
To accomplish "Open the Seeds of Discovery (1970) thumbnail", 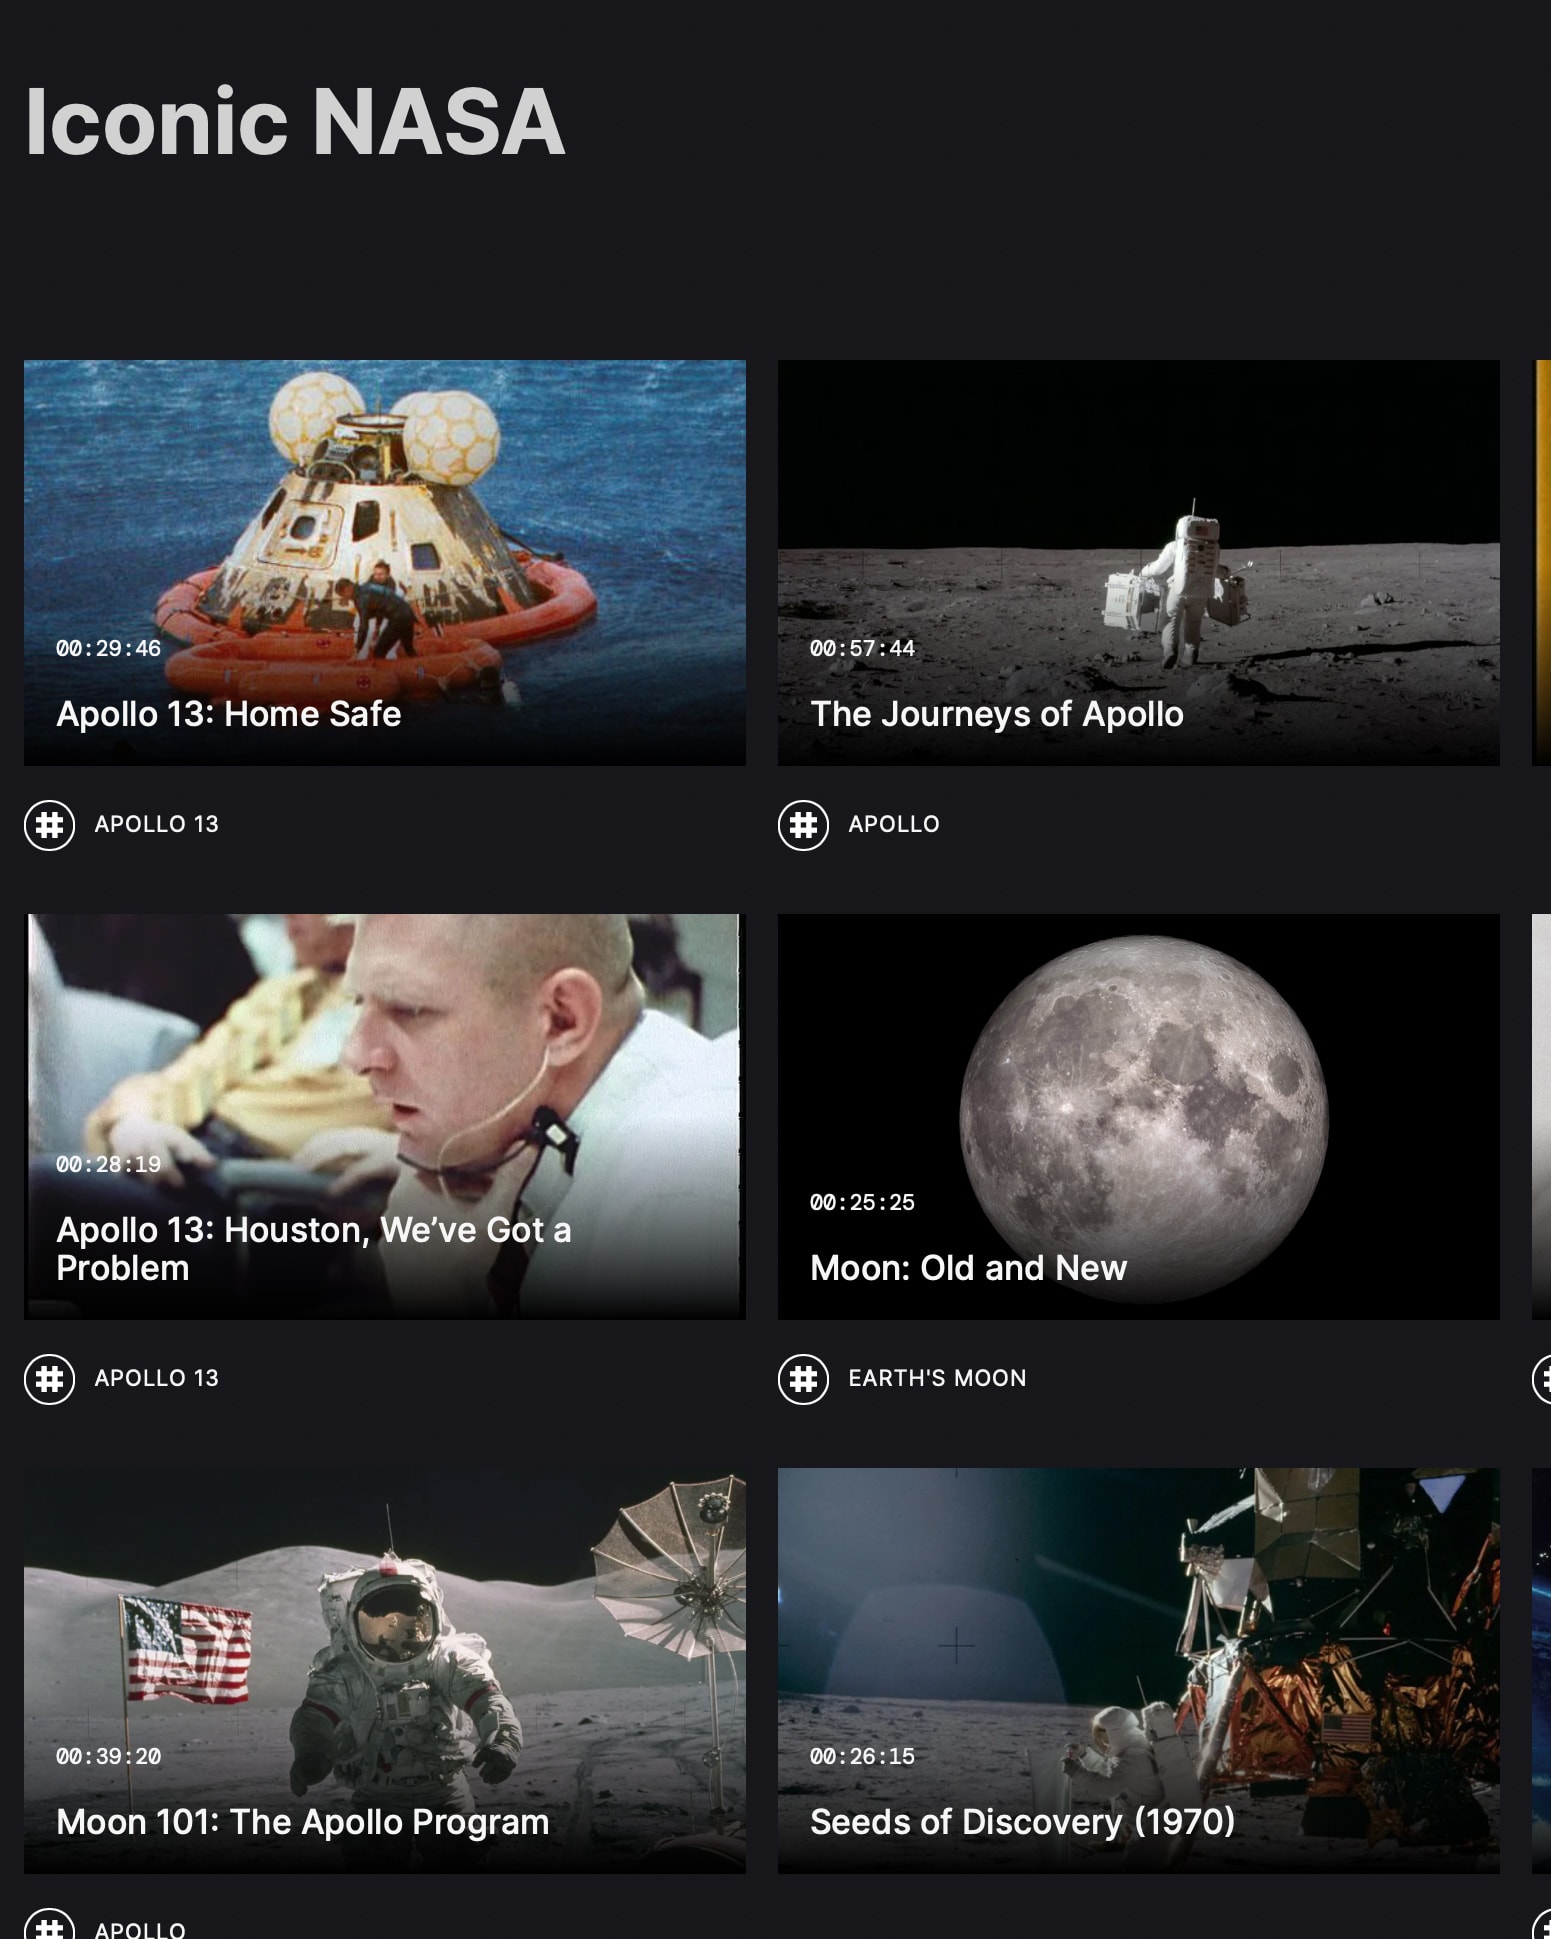I will pyautogui.click(x=1139, y=1671).
